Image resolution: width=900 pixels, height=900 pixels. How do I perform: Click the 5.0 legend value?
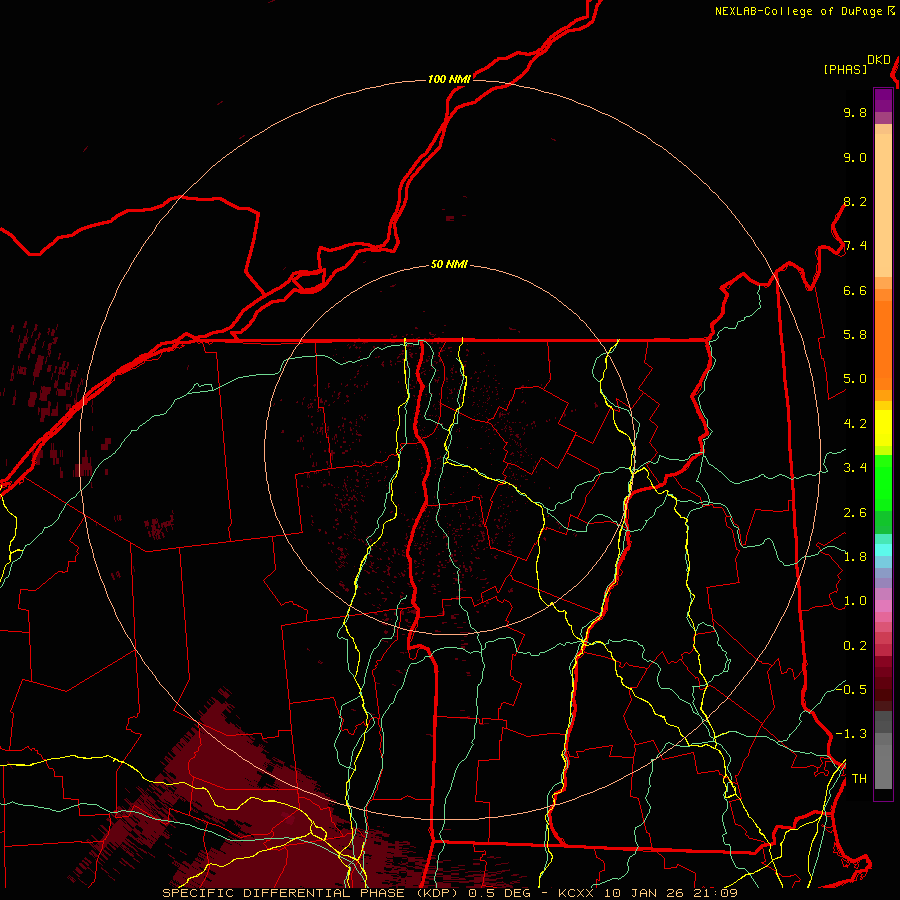(x=855, y=379)
